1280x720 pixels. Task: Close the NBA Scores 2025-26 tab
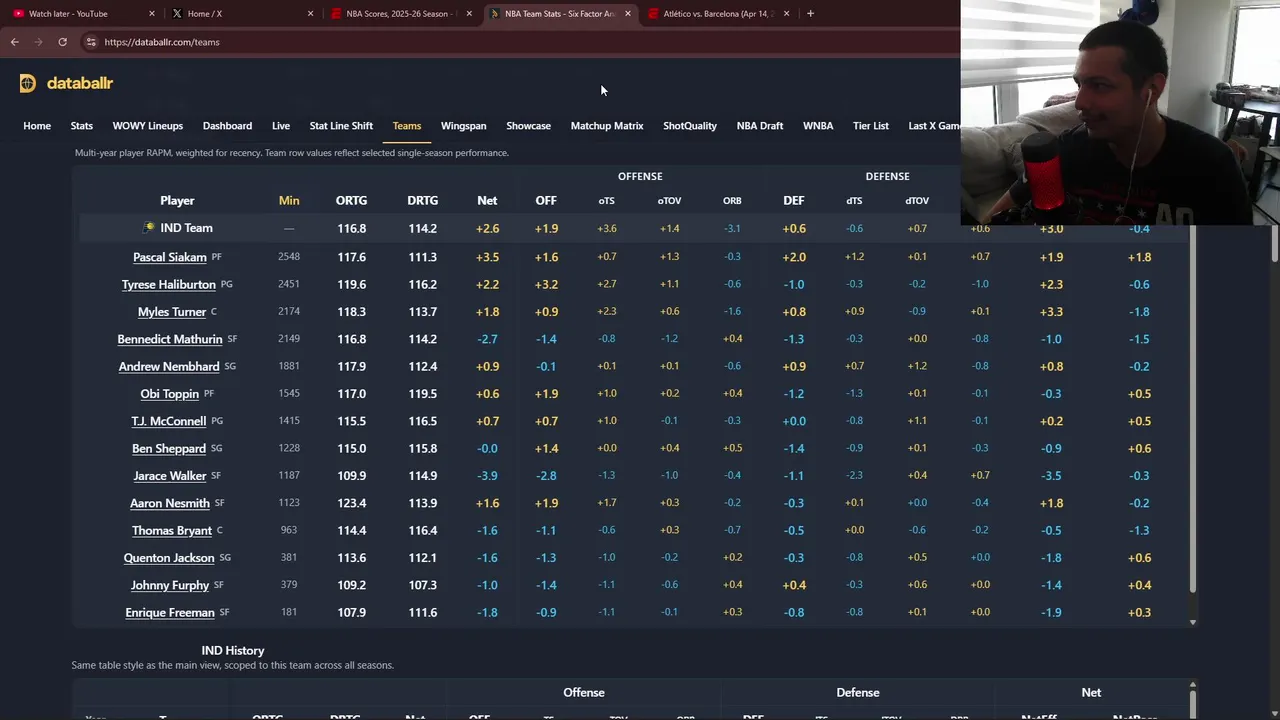(469, 14)
